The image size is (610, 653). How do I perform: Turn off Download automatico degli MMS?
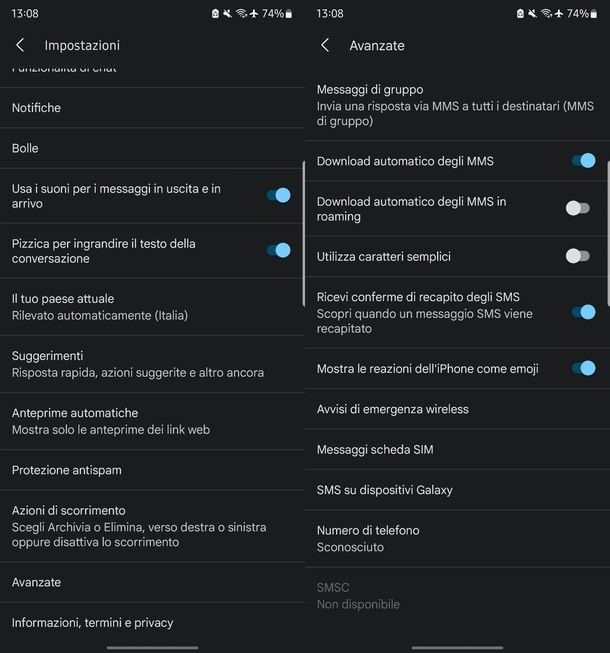click(x=584, y=161)
